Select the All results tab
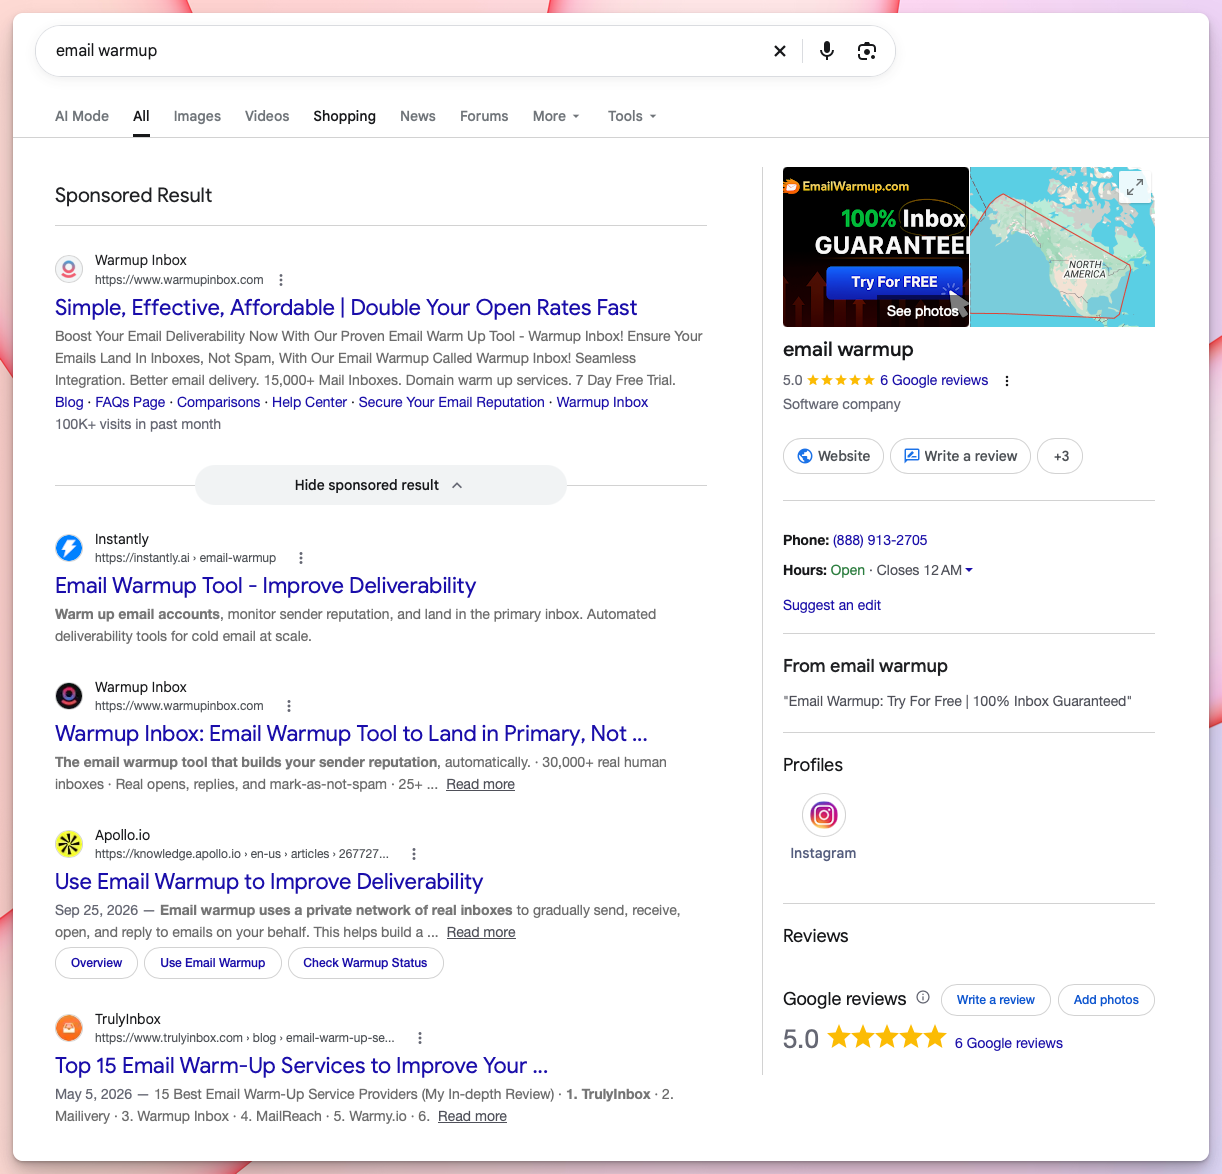Screen dimensions: 1222x1174 pos(141,116)
